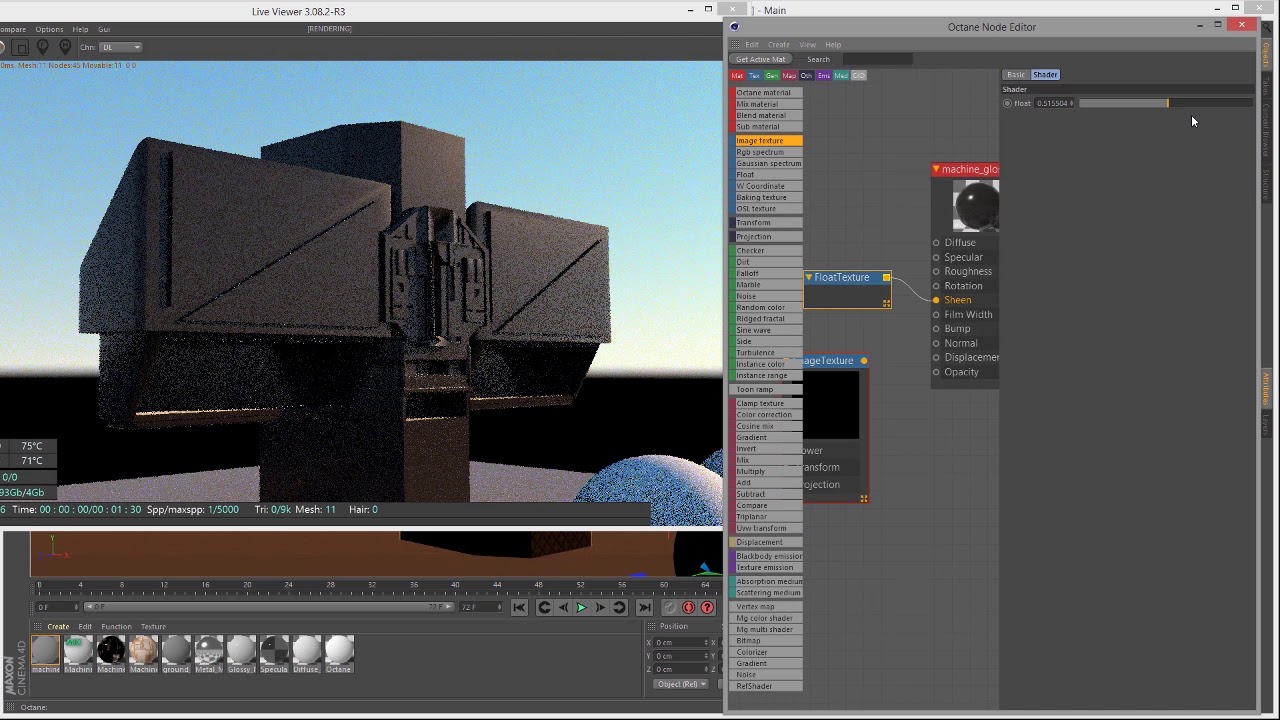Collapse the machine_glo node triangle

[x=936, y=169]
